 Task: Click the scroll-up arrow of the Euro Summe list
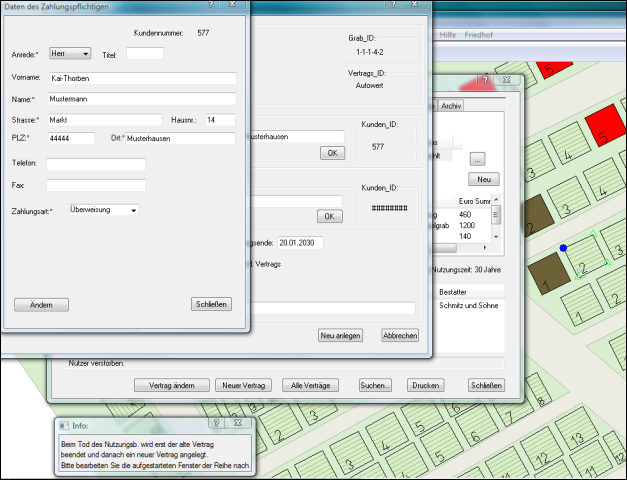click(496, 199)
